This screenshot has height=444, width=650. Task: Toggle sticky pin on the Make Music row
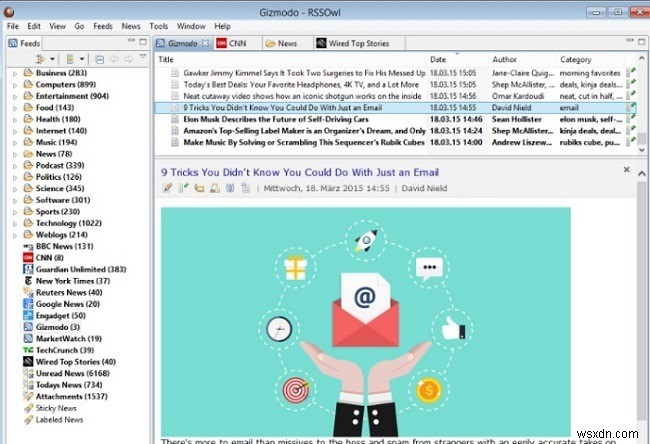tap(631, 142)
